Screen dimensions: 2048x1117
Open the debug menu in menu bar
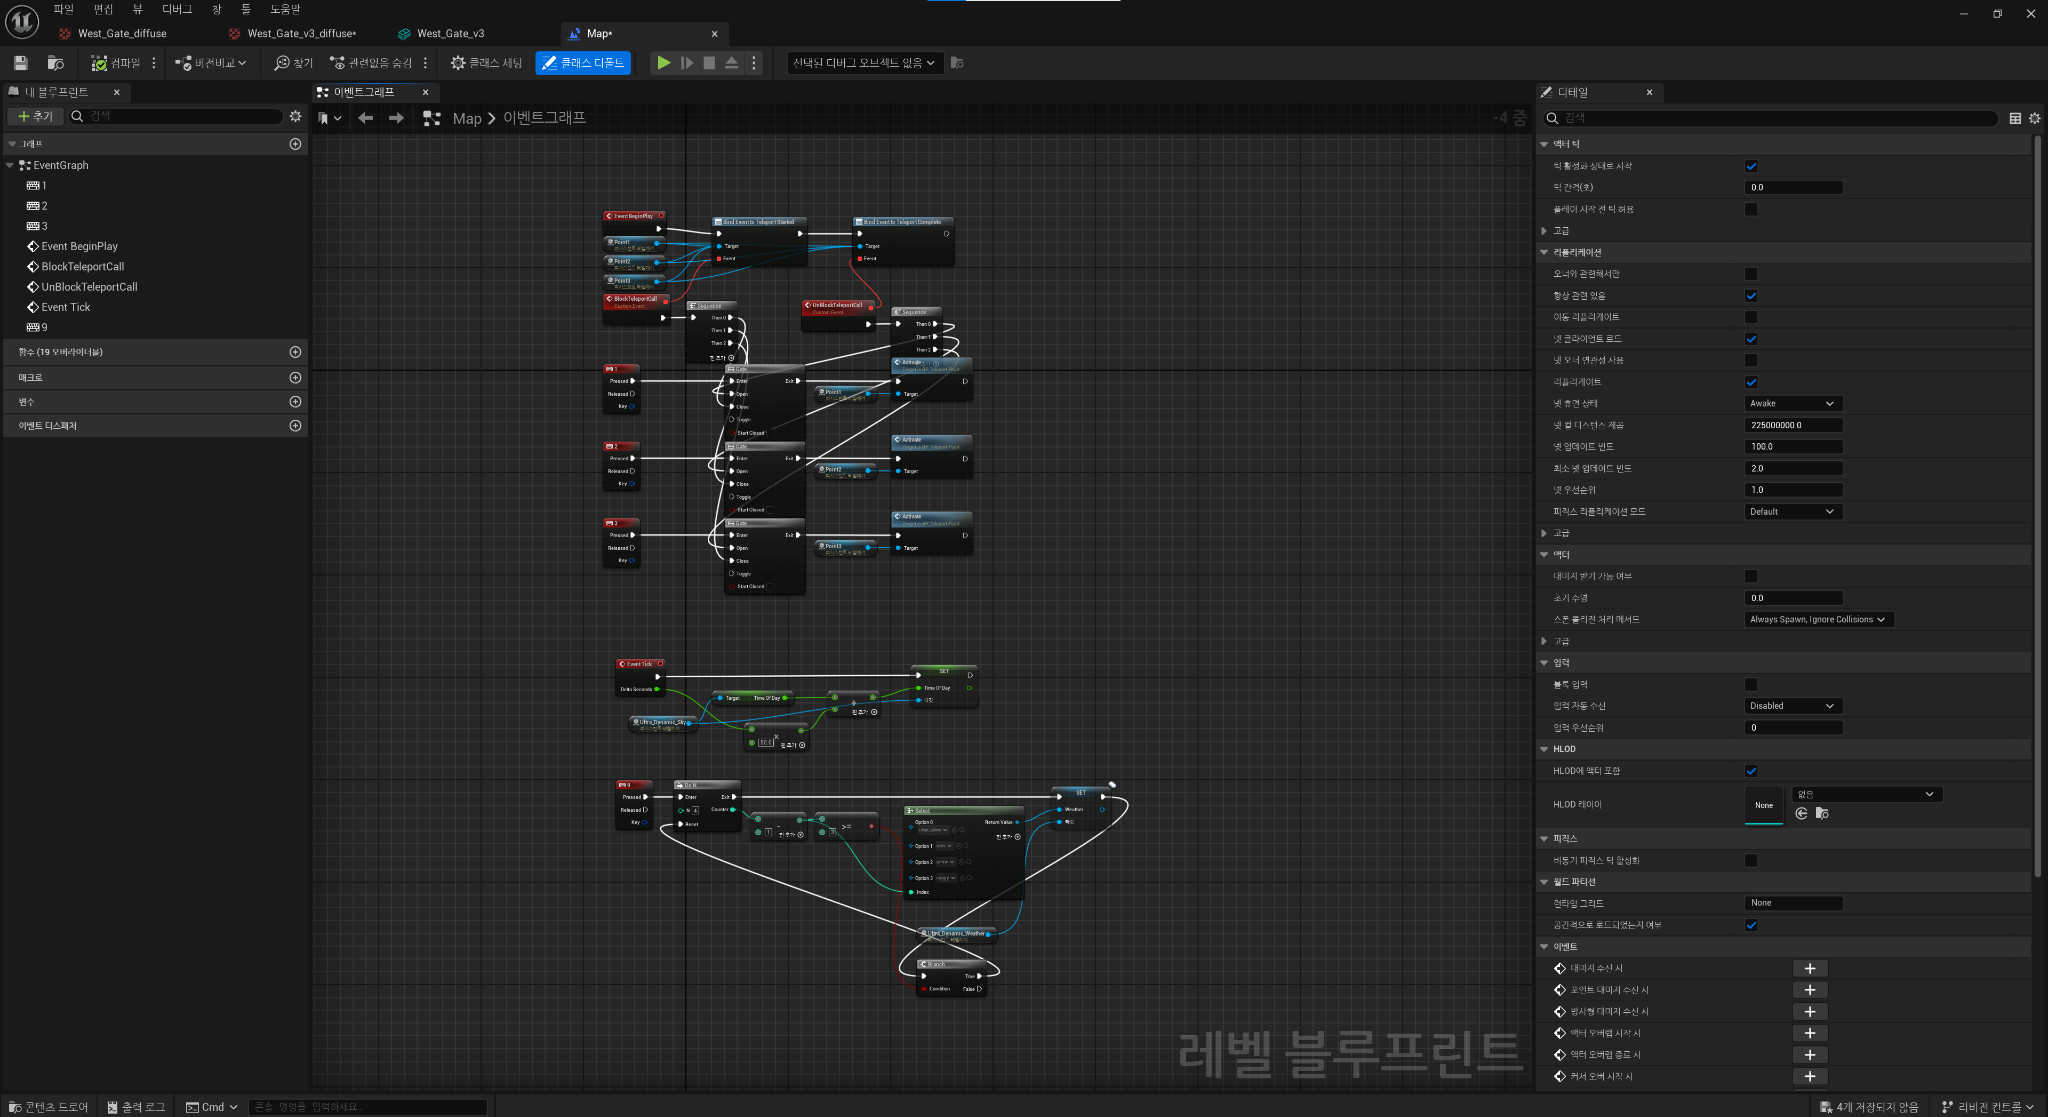tap(177, 9)
